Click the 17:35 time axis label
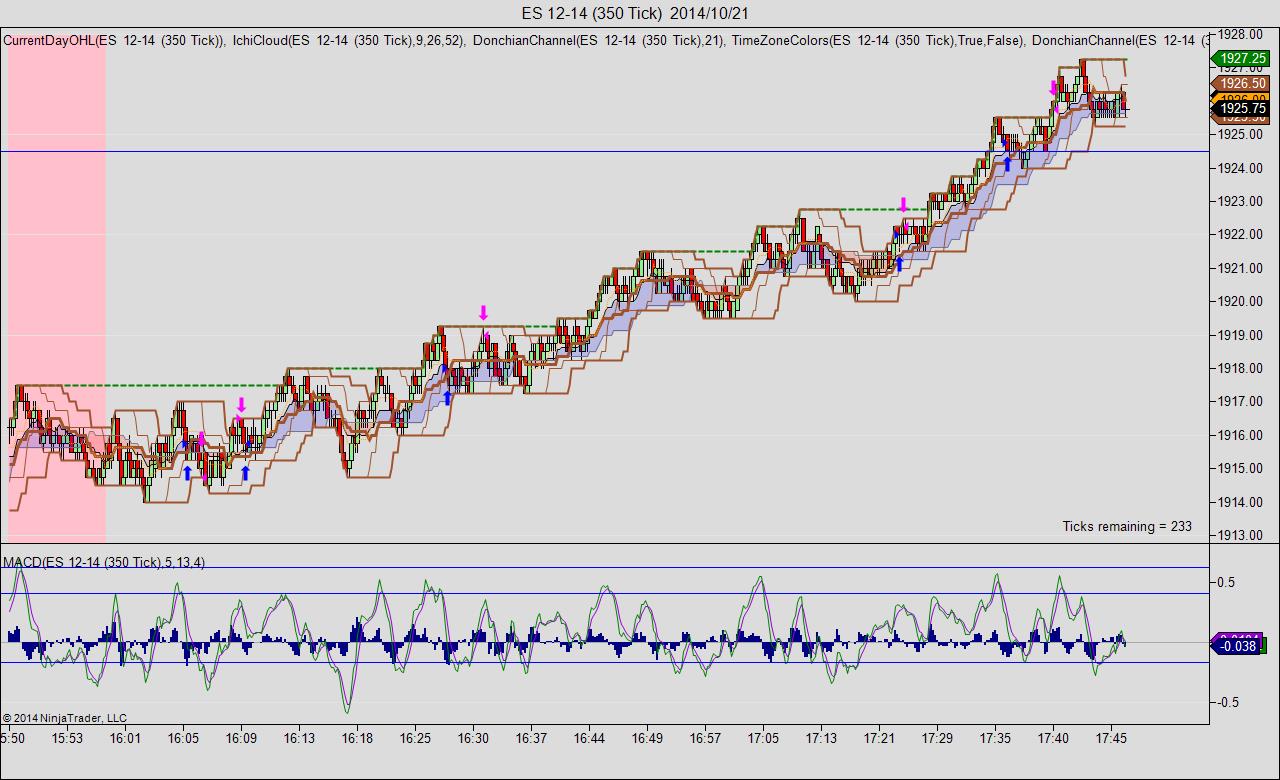This screenshot has height=780, width=1280. tap(995, 738)
